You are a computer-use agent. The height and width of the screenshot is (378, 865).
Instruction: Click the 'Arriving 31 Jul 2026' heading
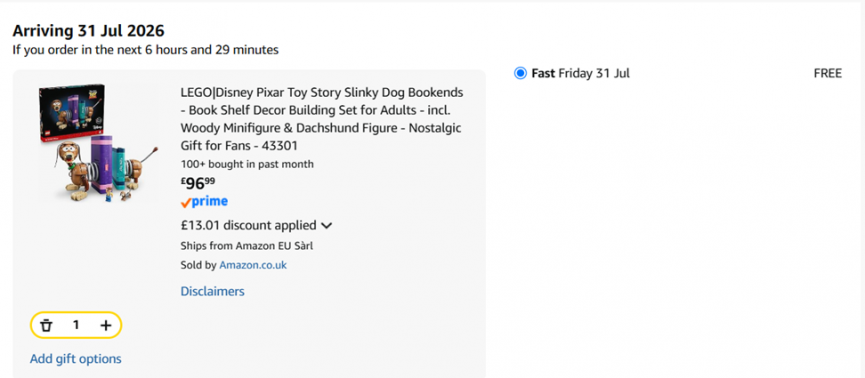point(88,30)
